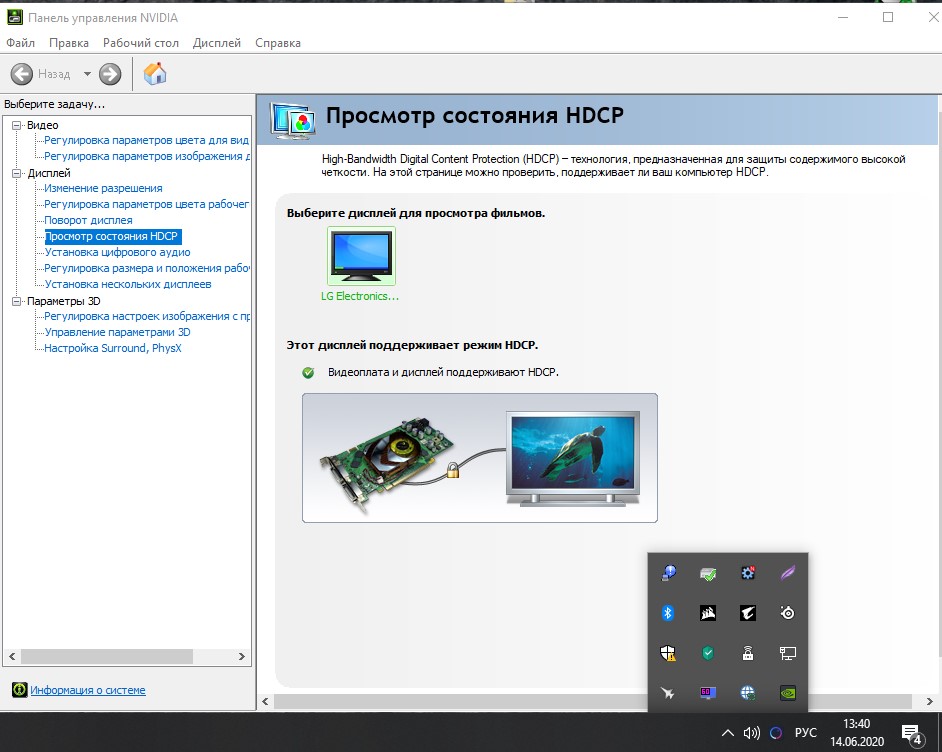Click main pane scroll-left arrow
942x752 pixels.
[x=266, y=701]
